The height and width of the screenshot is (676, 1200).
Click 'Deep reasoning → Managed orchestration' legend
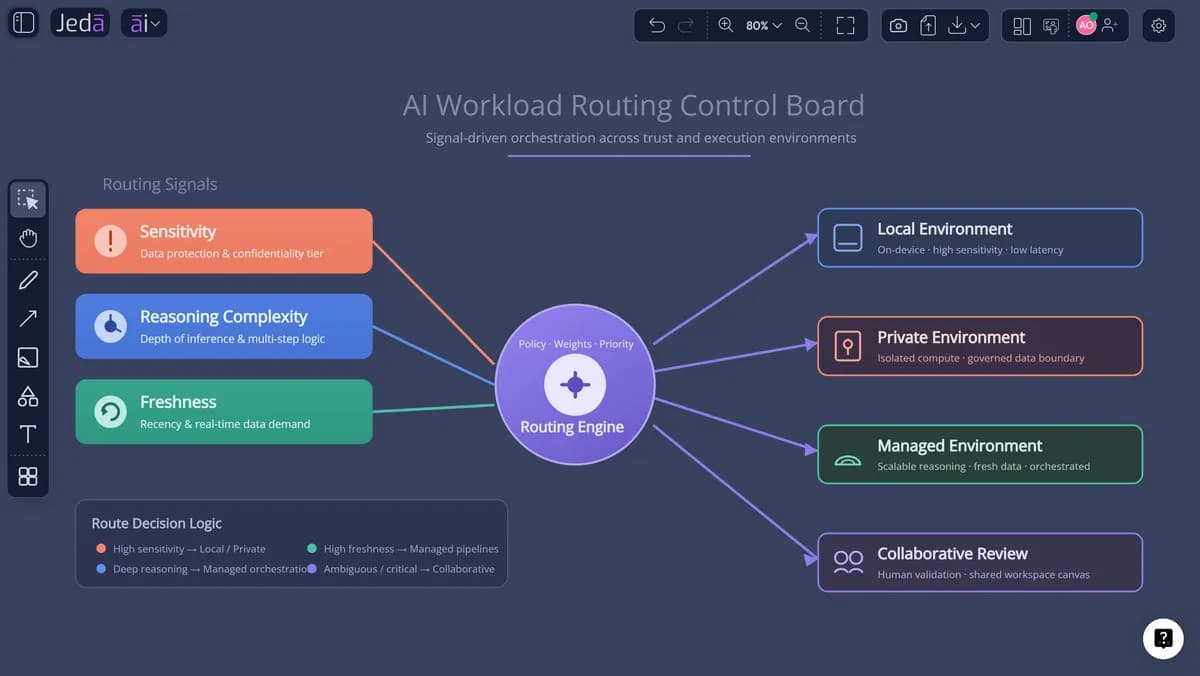click(210, 569)
